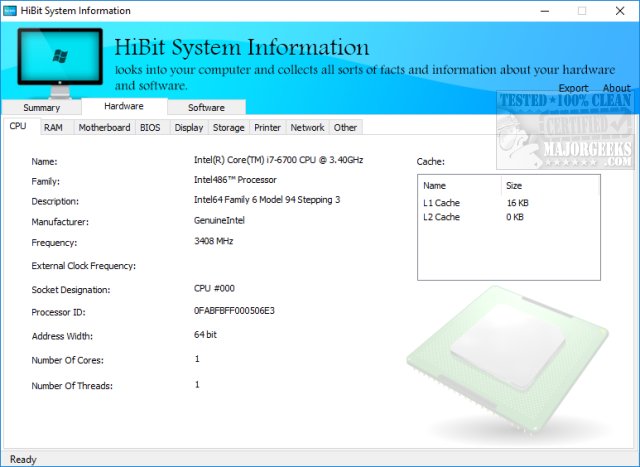This screenshot has width=640, height=467.
Task: Click the 3408 MHz frequency value
Action: coord(213,241)
